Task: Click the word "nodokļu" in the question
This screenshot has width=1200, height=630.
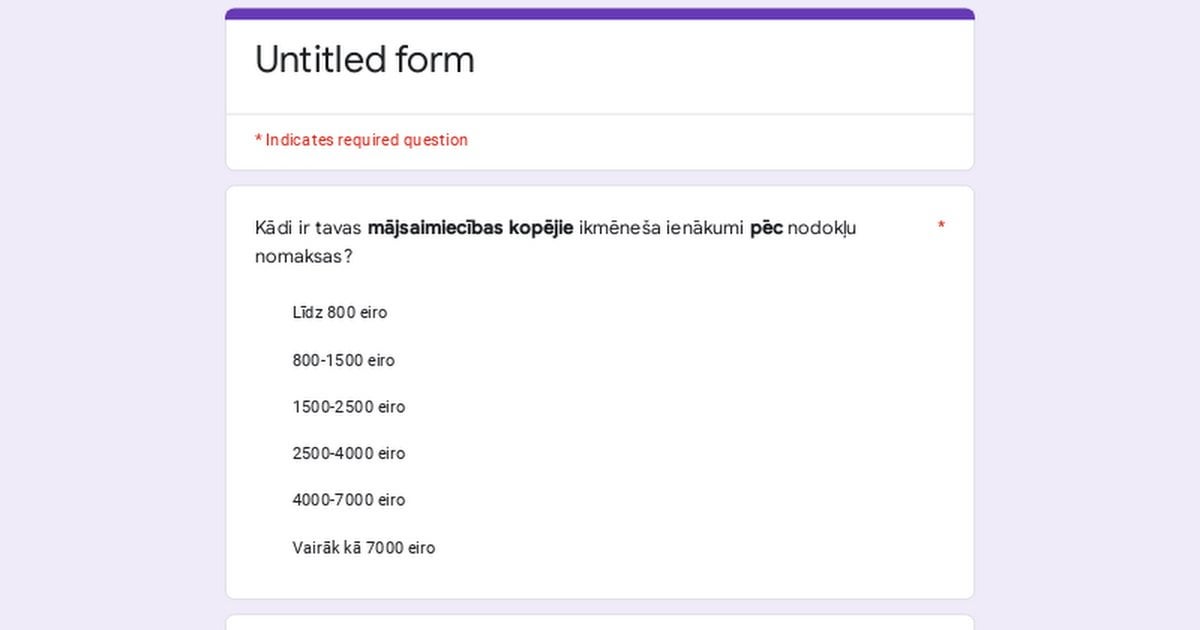Action: (x=822, y=229)
